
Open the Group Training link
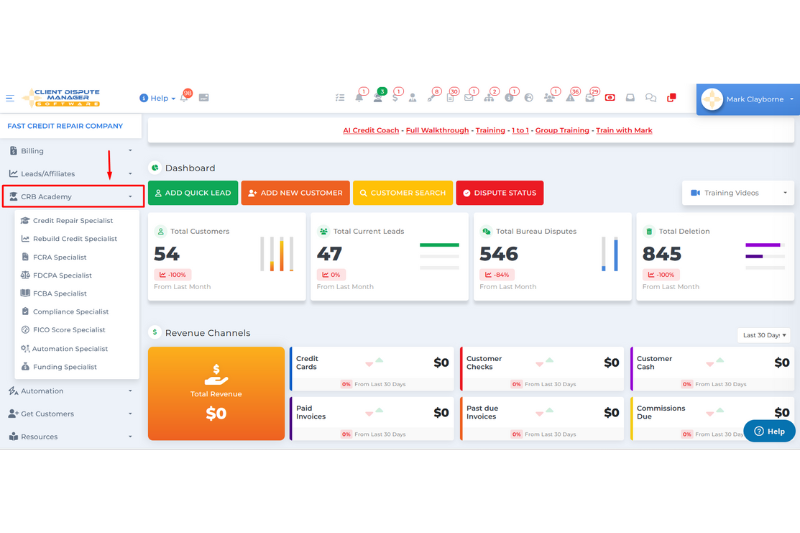point(562,131)
